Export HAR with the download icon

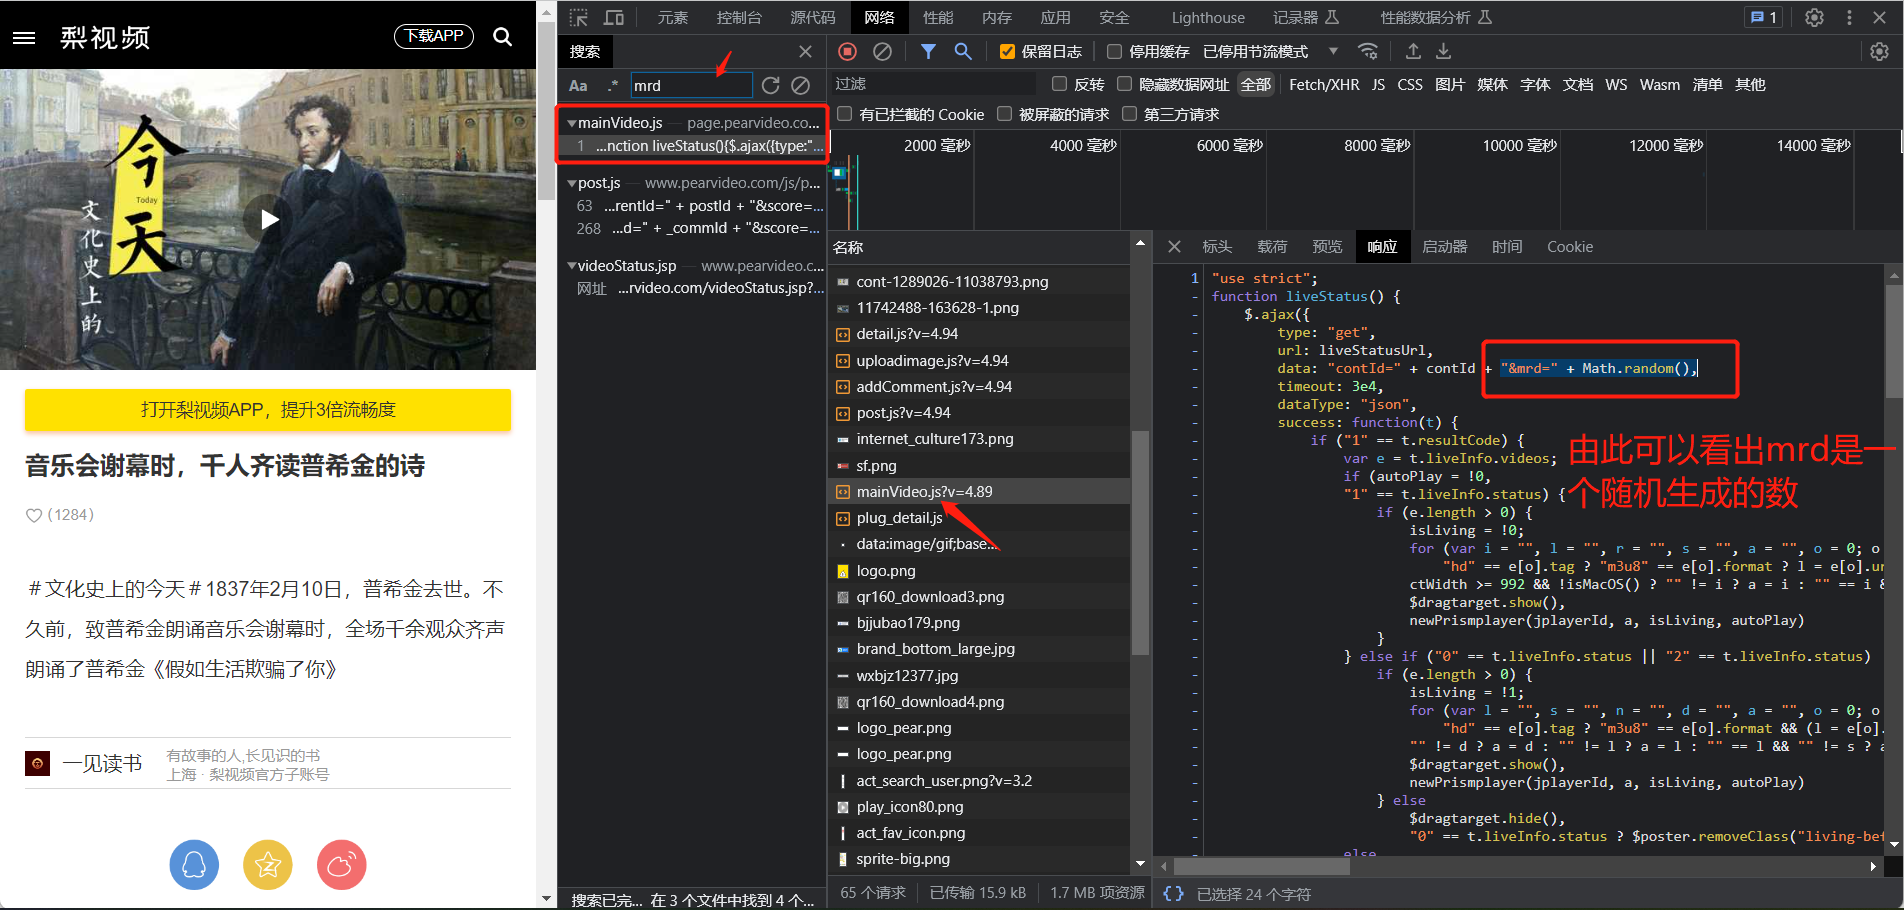point(1443,51)
